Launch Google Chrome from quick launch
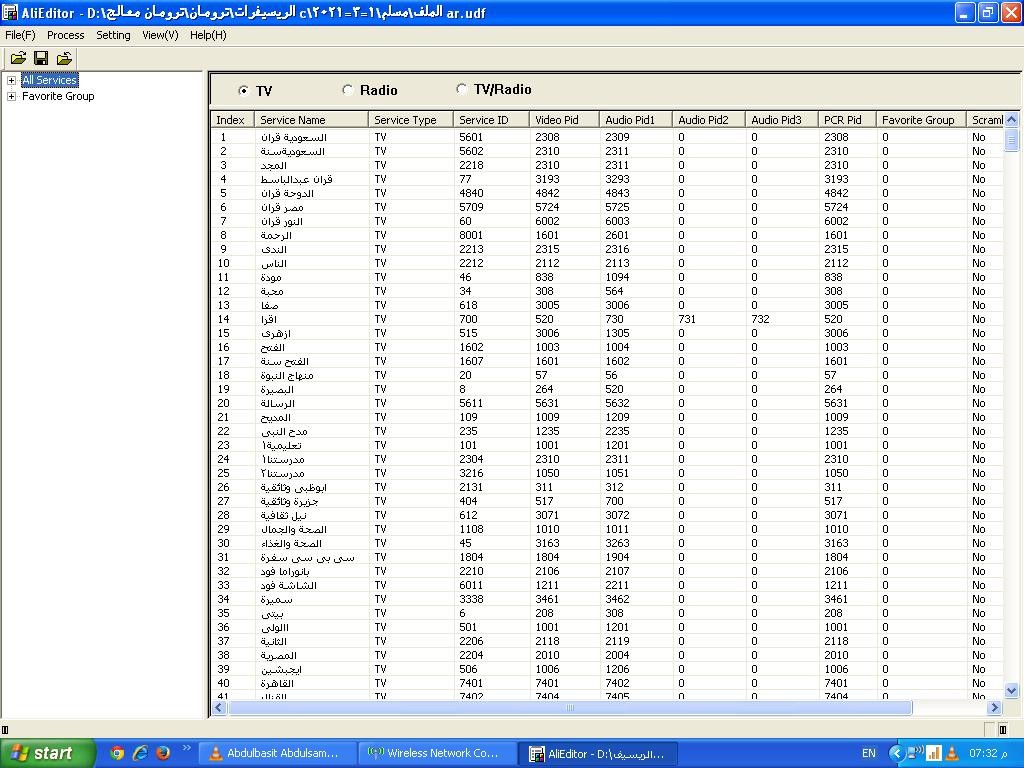 (117, 753)
